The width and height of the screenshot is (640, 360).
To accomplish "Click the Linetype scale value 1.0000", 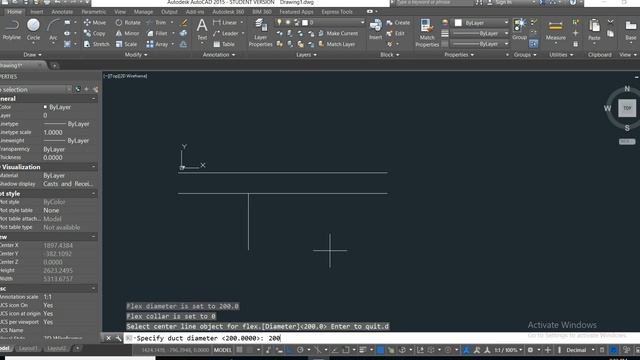I will tap(53, 132).
